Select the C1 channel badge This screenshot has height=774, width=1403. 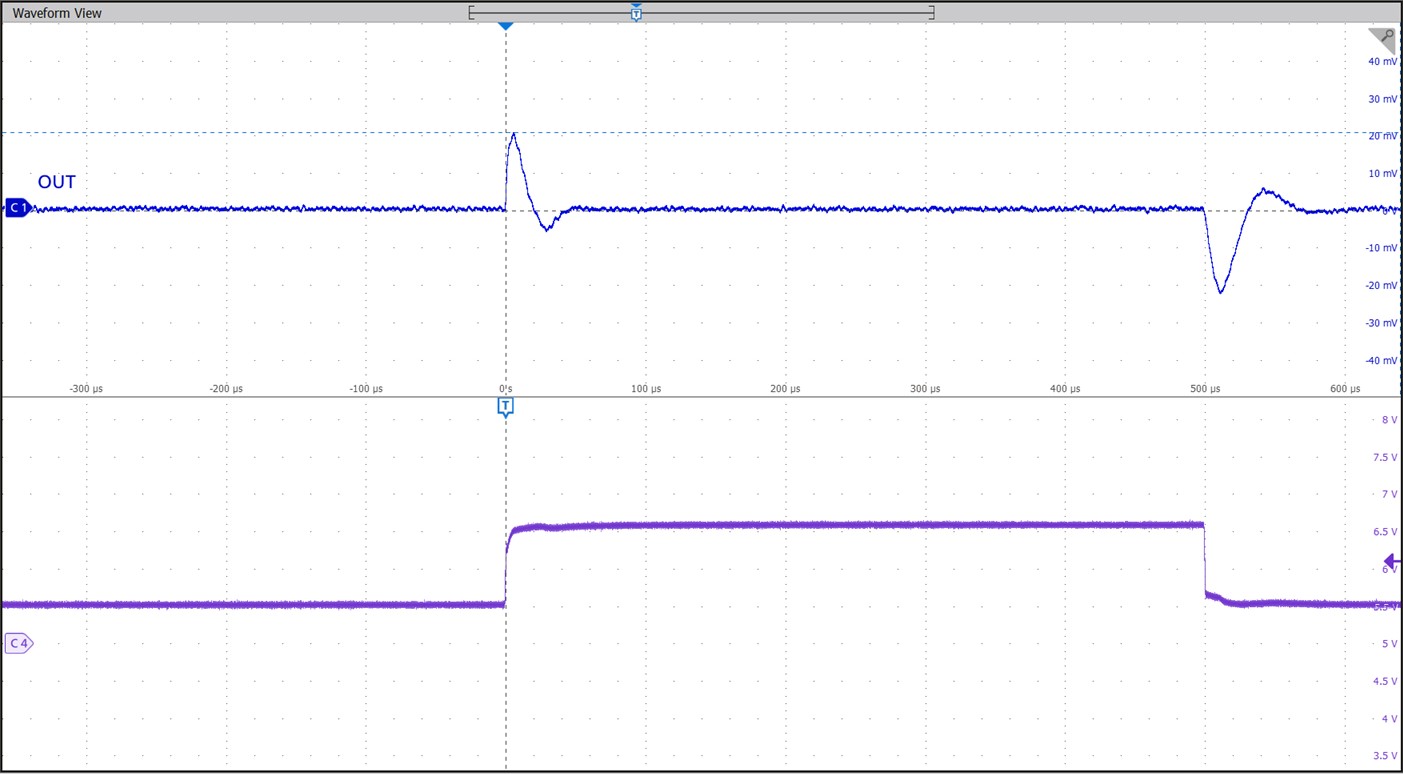[18, 208]
